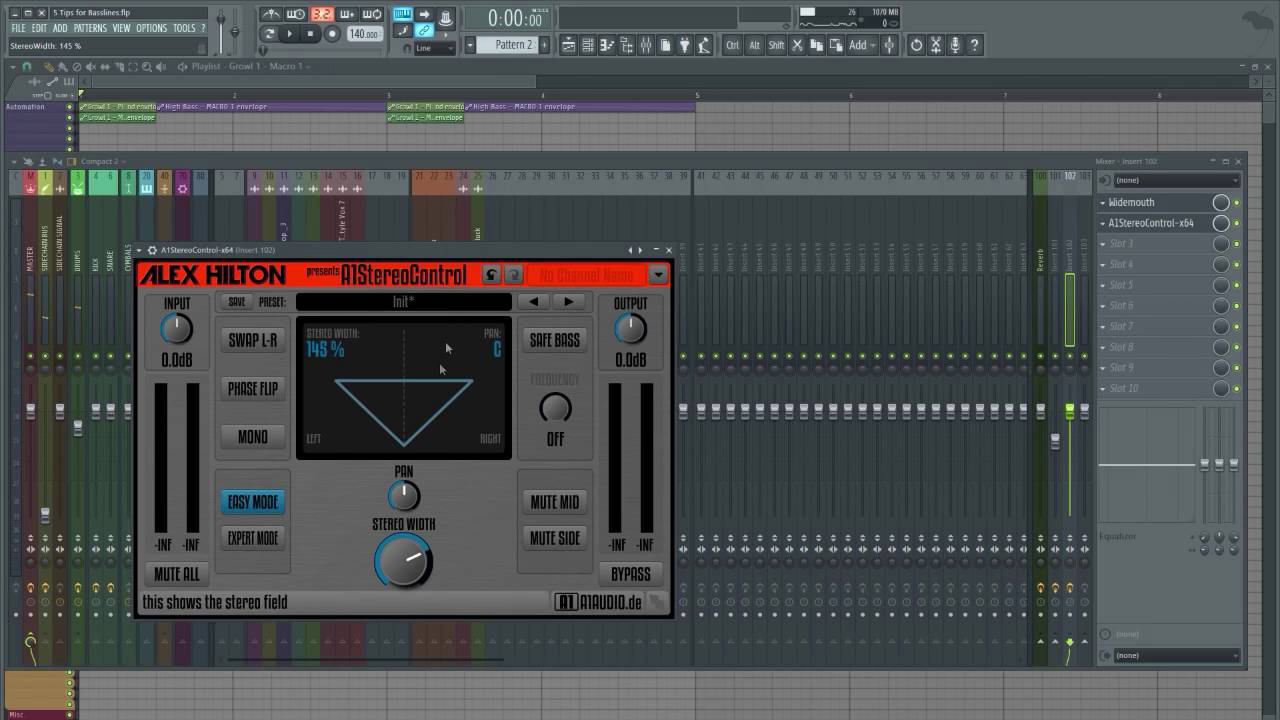
Task: Go to previous preset arrow
Action: [533, 301]
